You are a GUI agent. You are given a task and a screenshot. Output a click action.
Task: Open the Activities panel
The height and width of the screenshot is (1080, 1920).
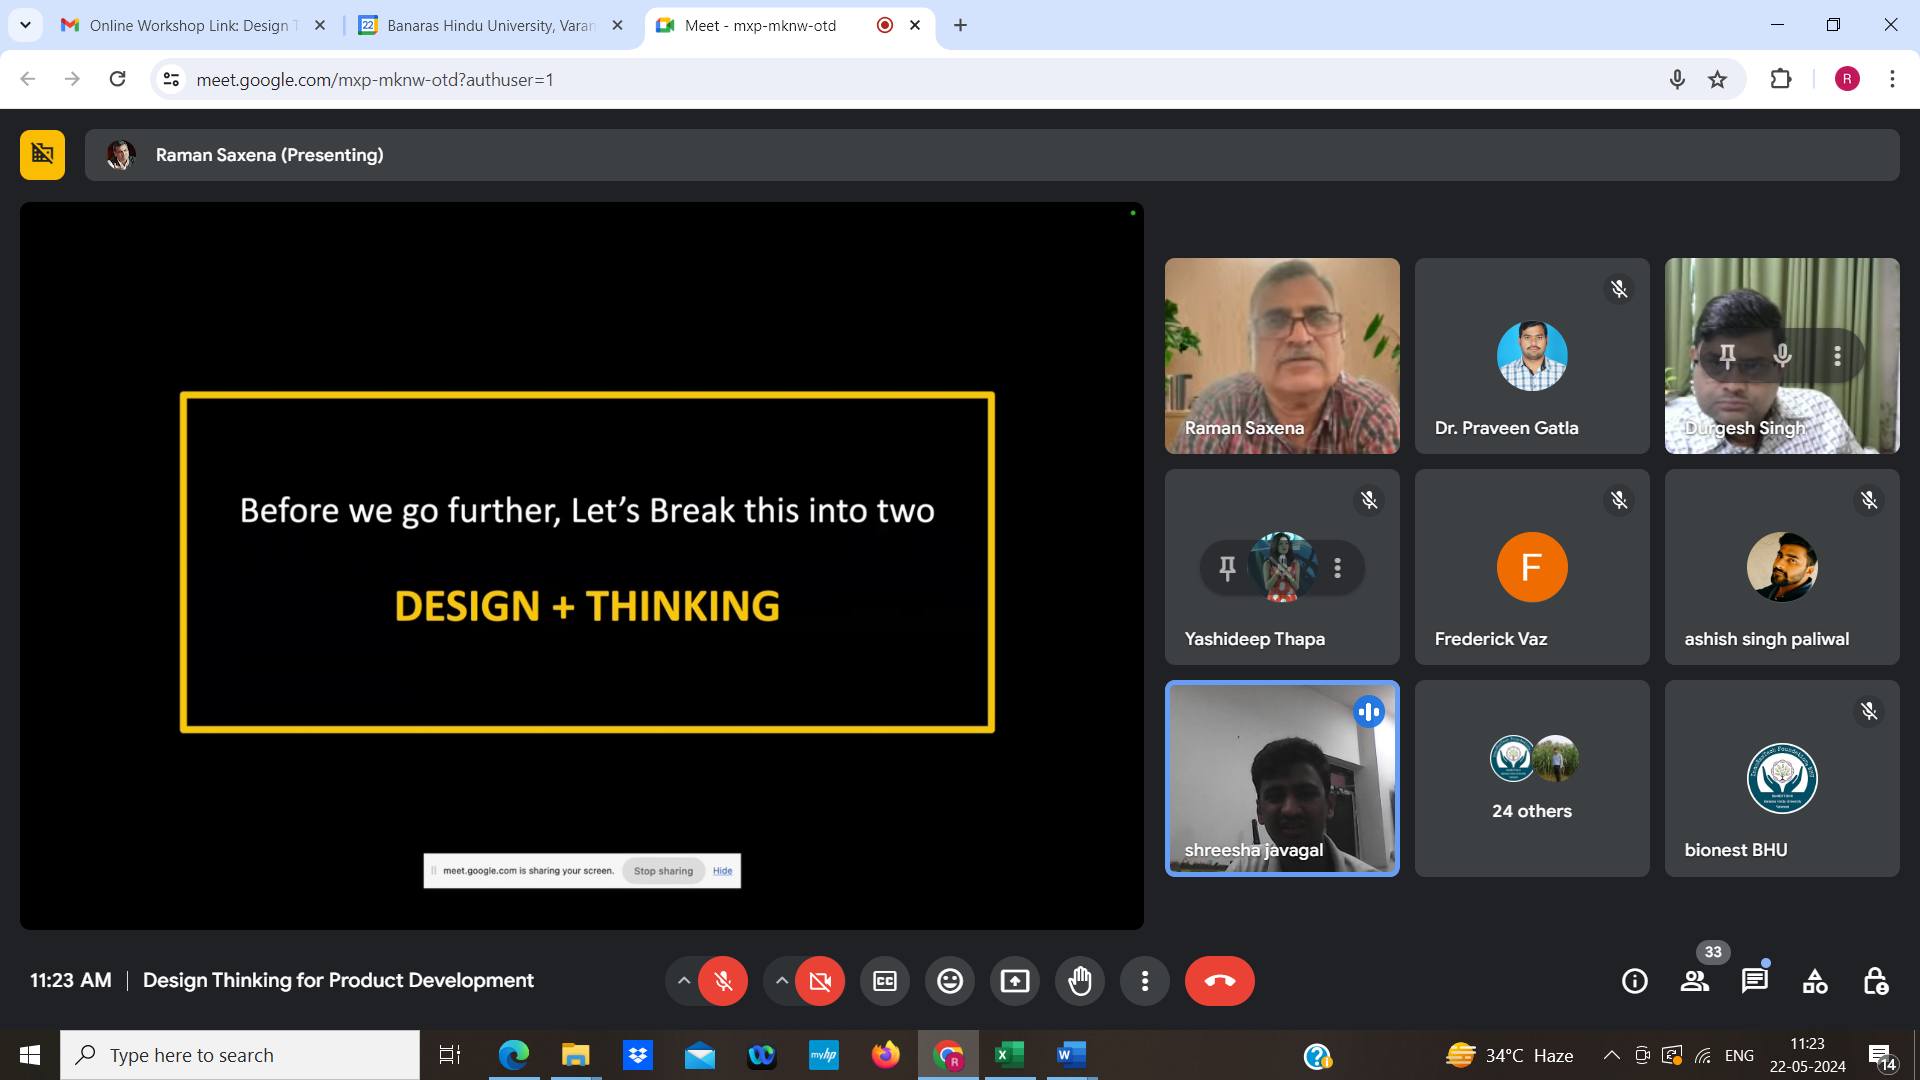pyautogui.click(x=1814, y=981)
